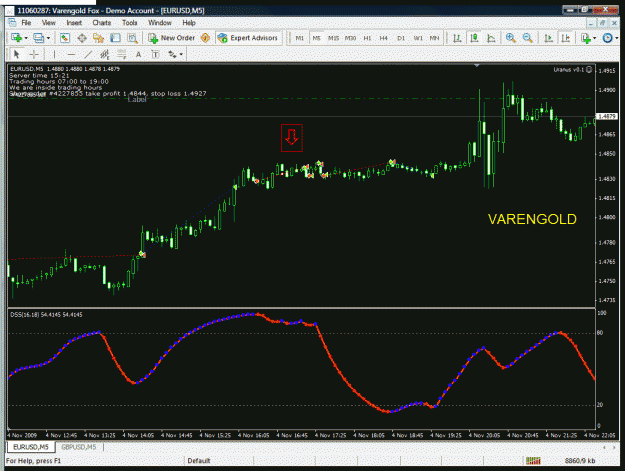Open the Arrows objects tool
The image size is (625, 471).
tap(172, 54)
